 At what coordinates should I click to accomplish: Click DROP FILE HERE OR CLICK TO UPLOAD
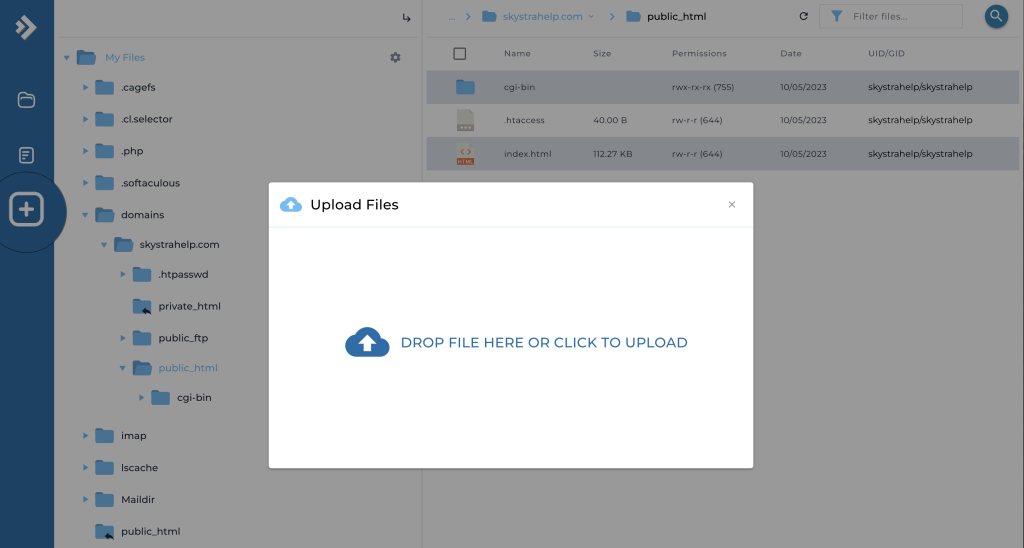point(543,343)
